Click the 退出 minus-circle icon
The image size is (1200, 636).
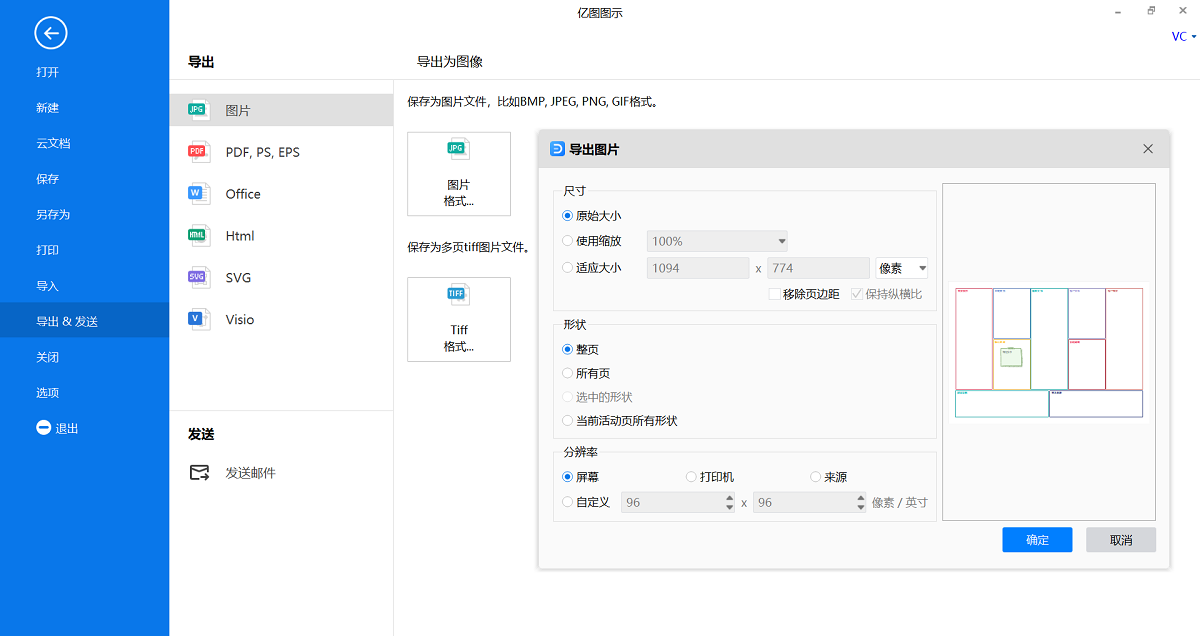pos(43,428)
